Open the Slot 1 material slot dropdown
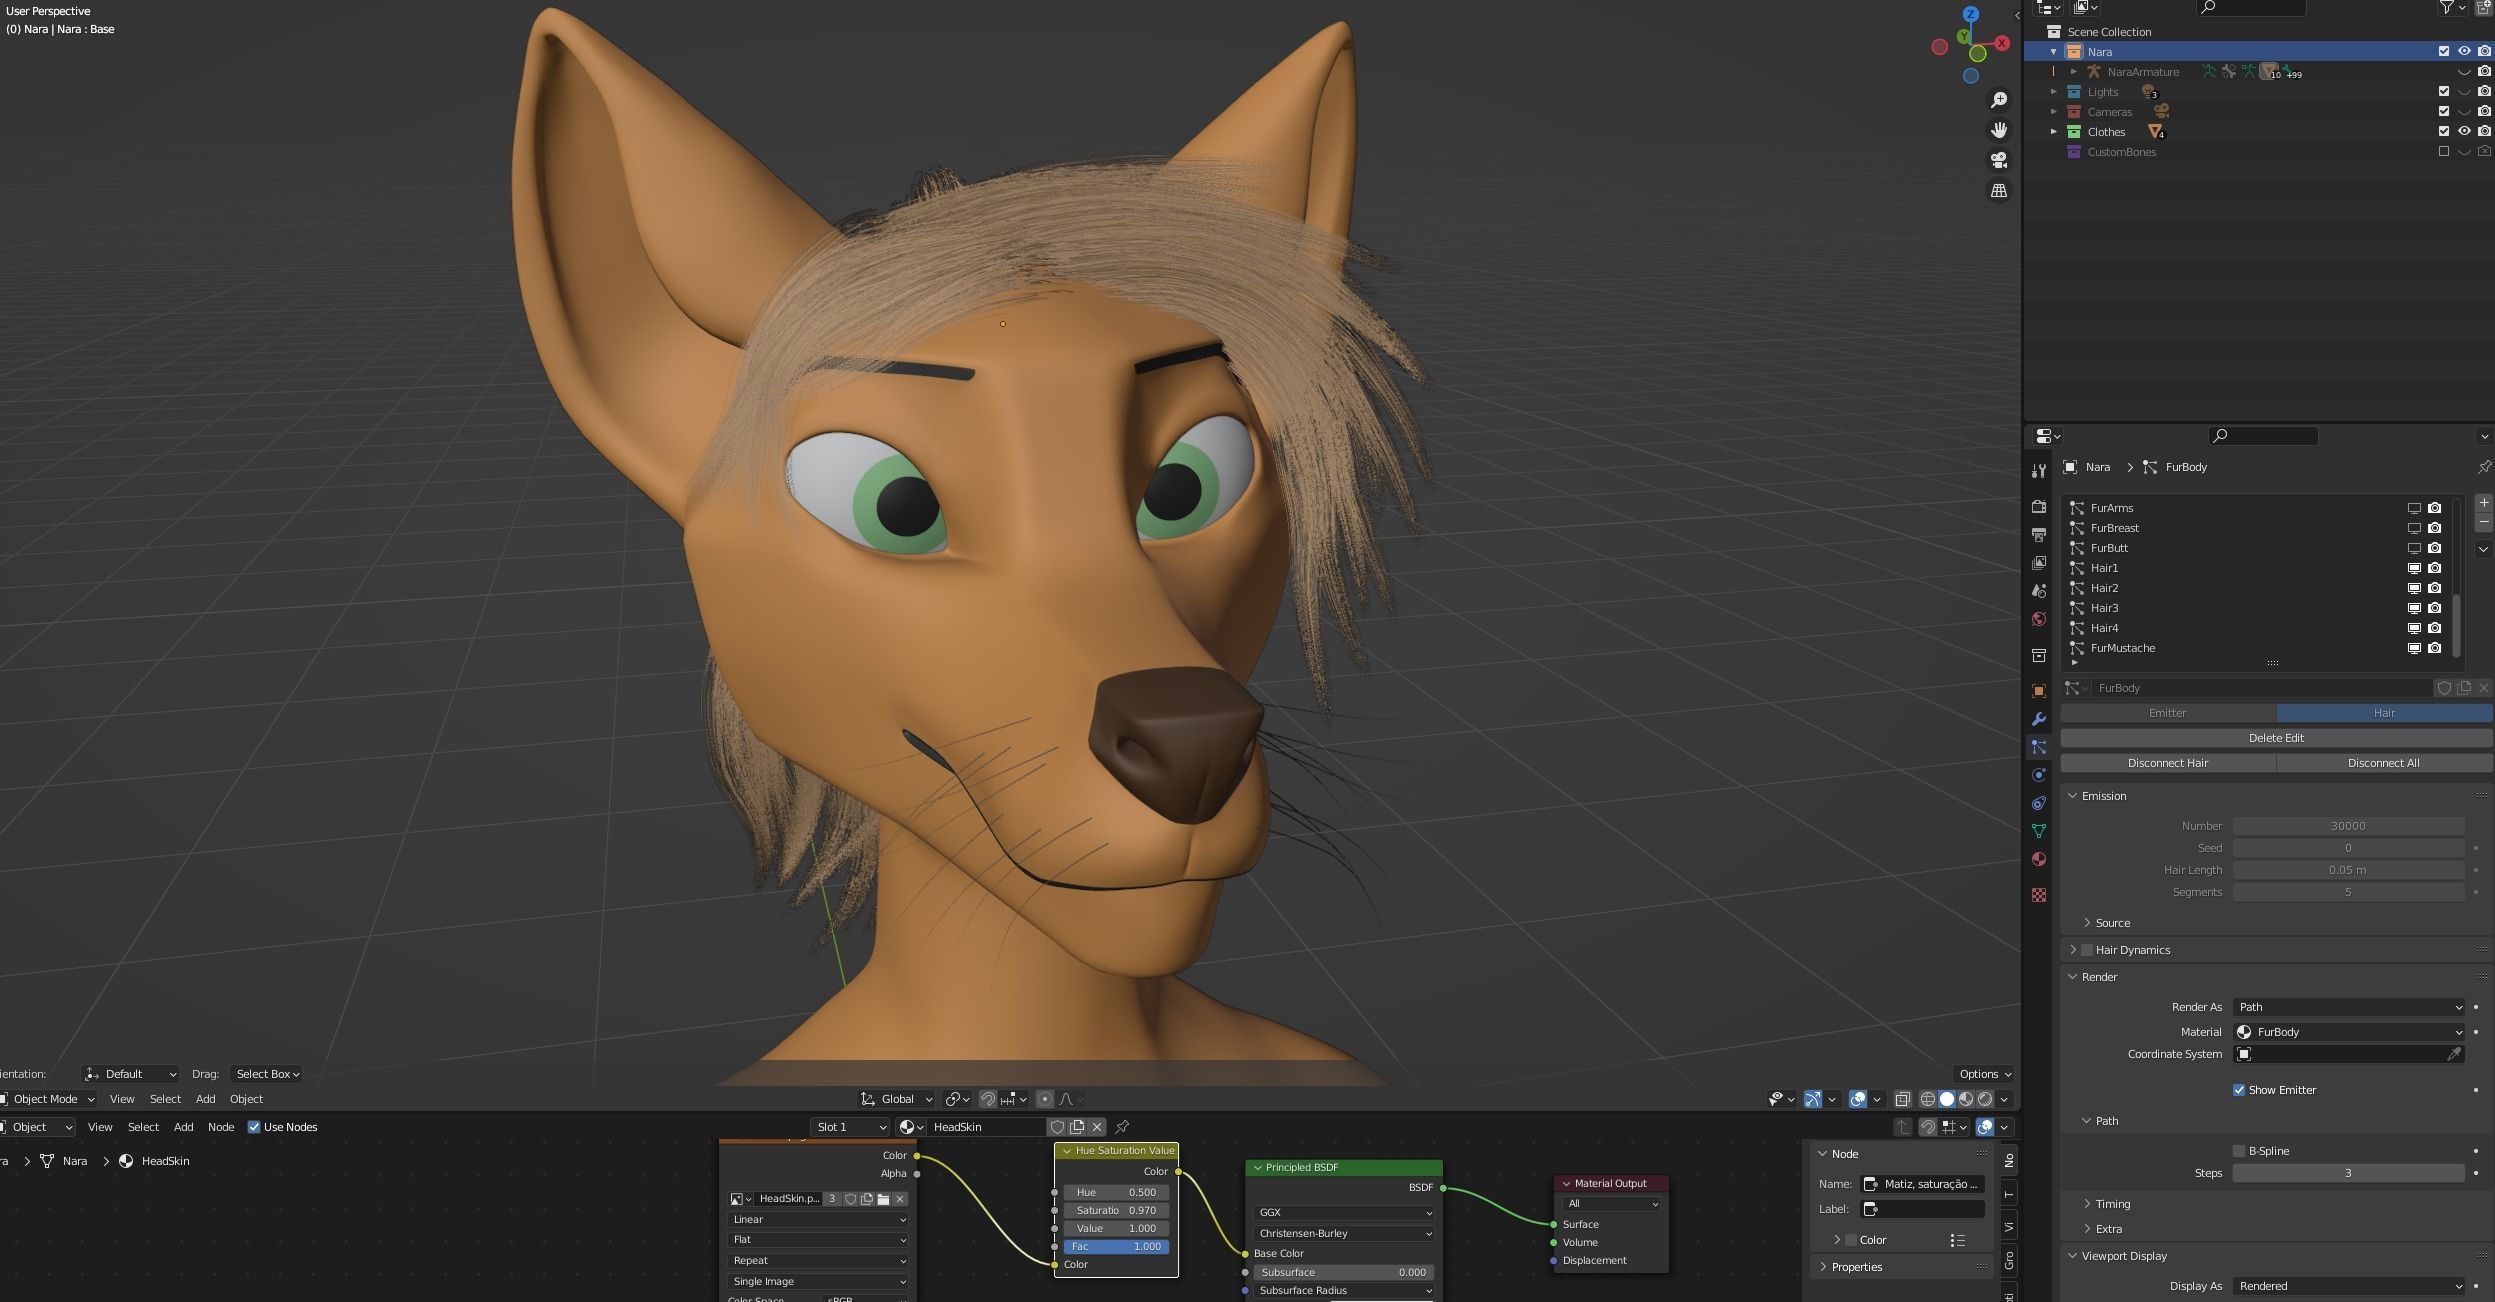 (850, 1127)
